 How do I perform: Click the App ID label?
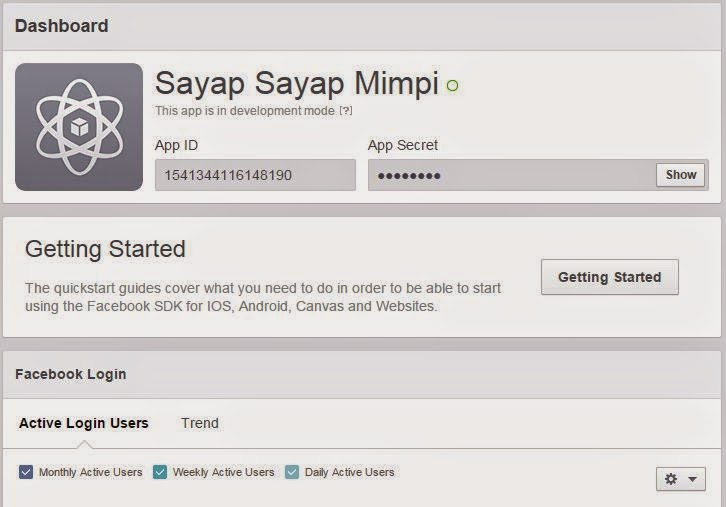pos(176,145)
